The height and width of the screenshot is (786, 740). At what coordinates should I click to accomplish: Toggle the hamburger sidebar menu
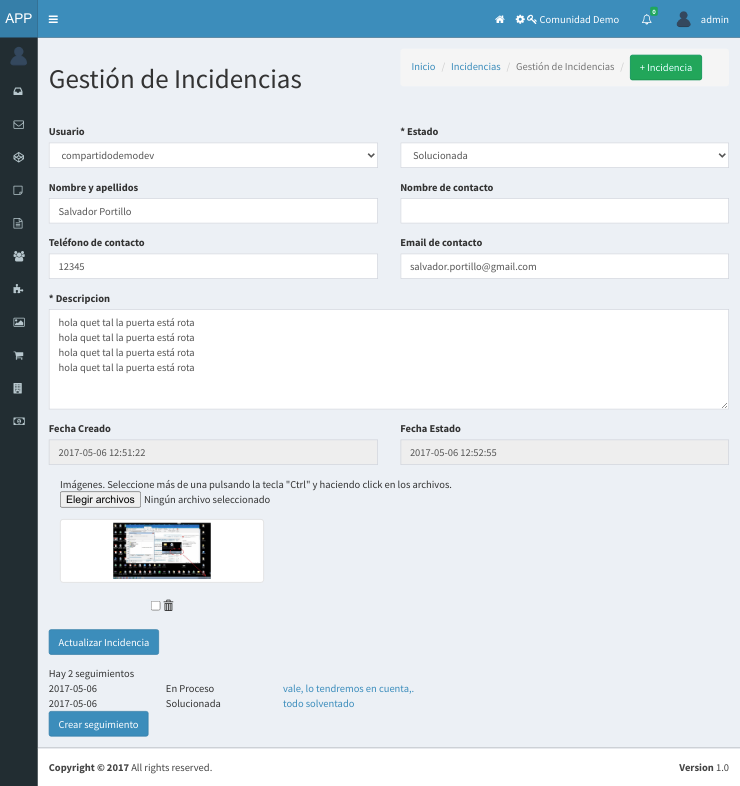[x=53, y=19]
